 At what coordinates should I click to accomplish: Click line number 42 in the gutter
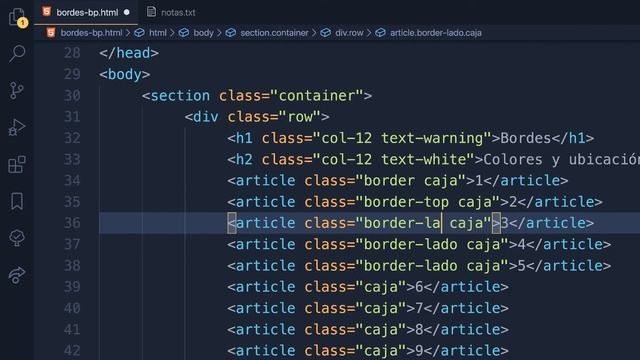click(72, 350)
